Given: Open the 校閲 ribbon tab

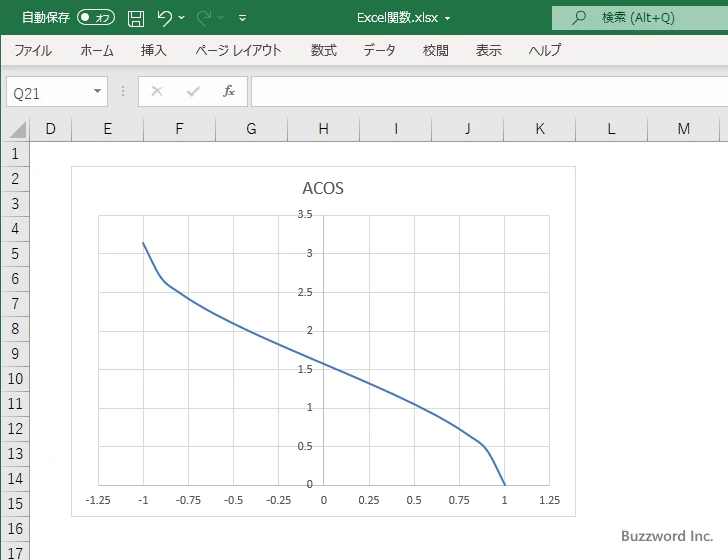Looking at the screenshot, I should coord(436,50).
